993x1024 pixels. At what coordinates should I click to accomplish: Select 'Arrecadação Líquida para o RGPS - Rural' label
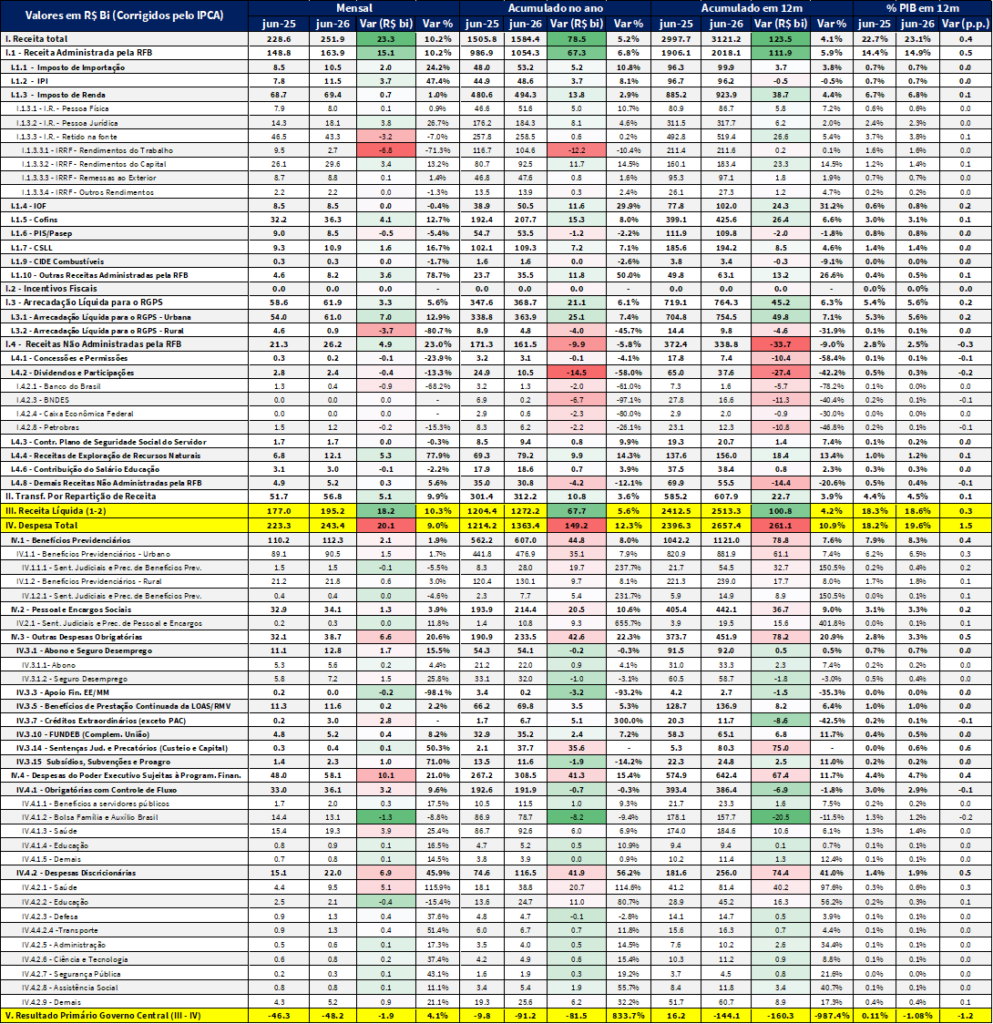(x=97, y=330)
